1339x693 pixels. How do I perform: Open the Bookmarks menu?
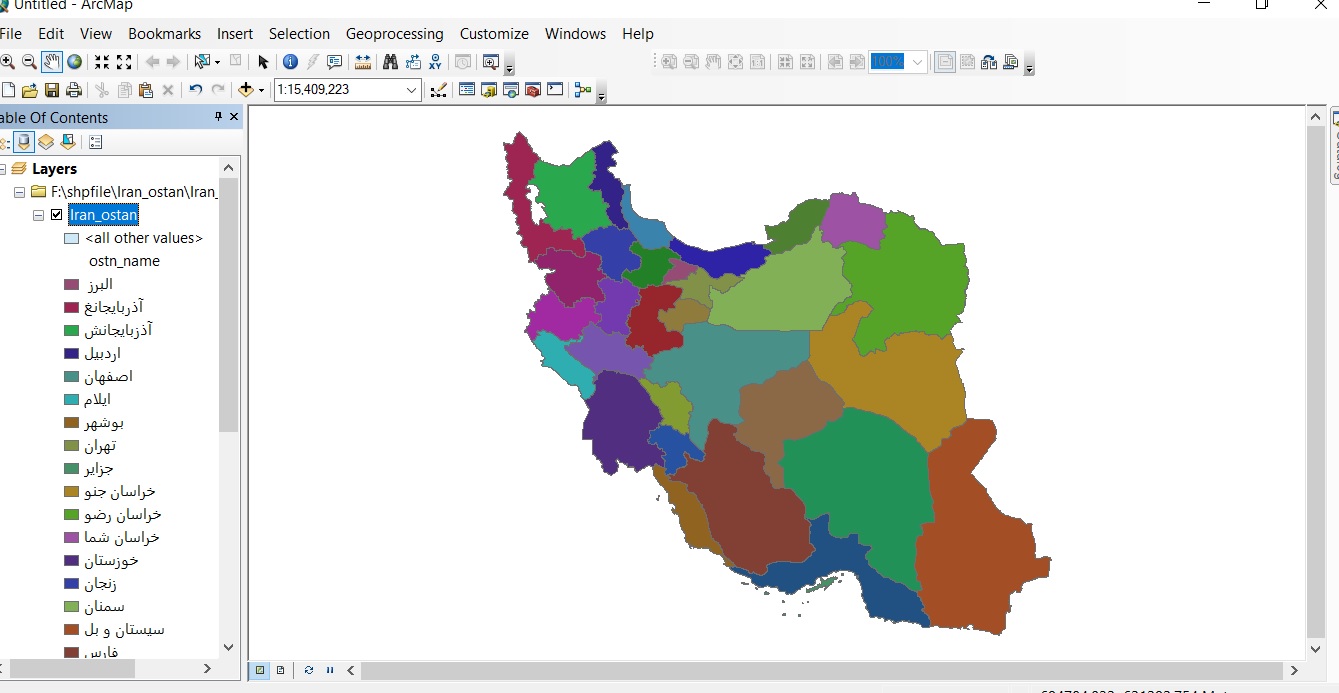[x=164, y=34]
